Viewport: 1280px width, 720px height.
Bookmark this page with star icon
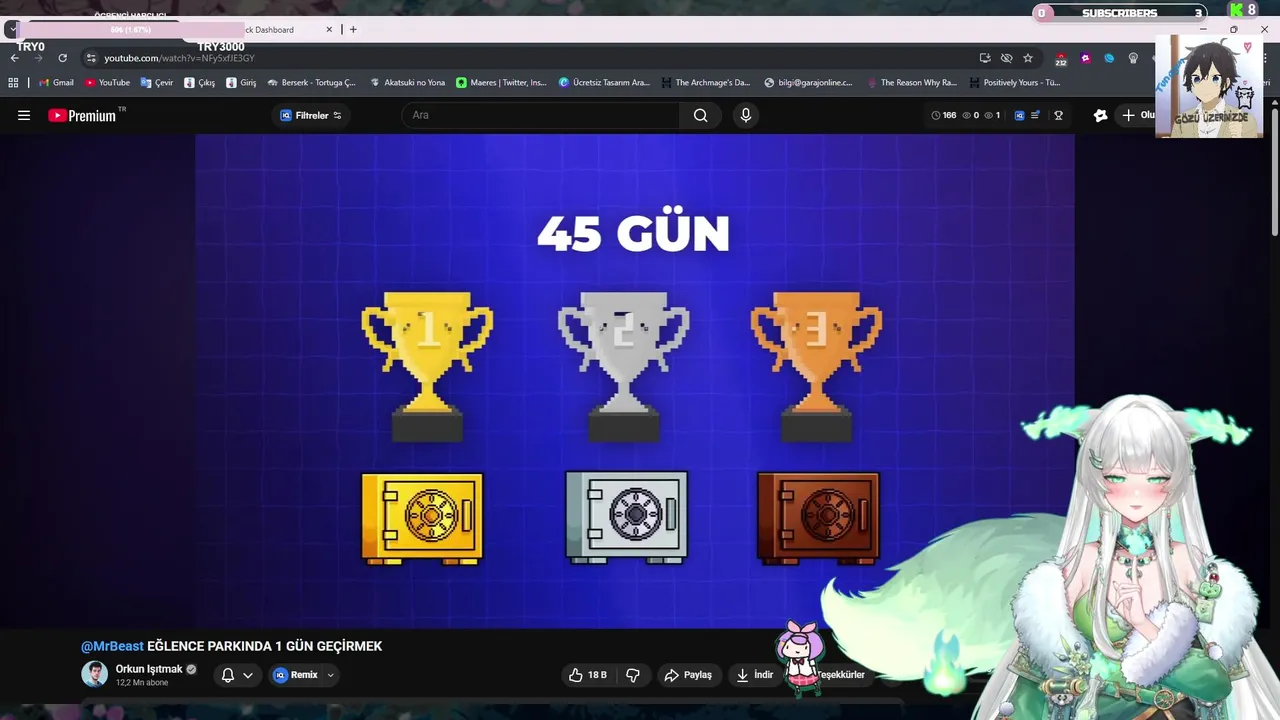click(x=1027, y=58)
